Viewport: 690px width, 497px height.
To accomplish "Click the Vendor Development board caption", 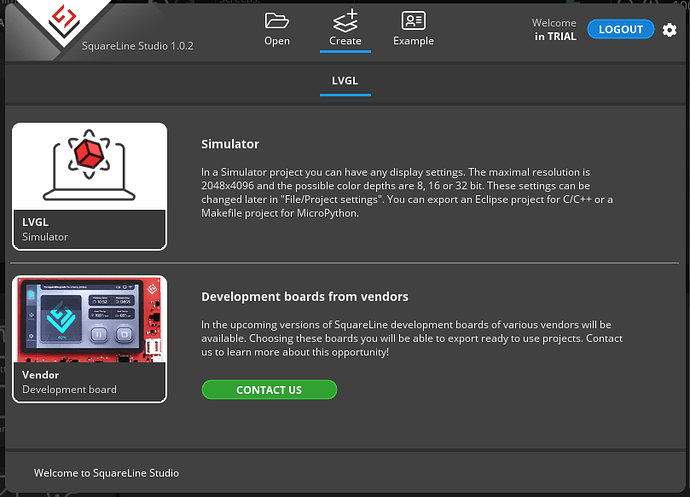I will (x=89, y=382).
